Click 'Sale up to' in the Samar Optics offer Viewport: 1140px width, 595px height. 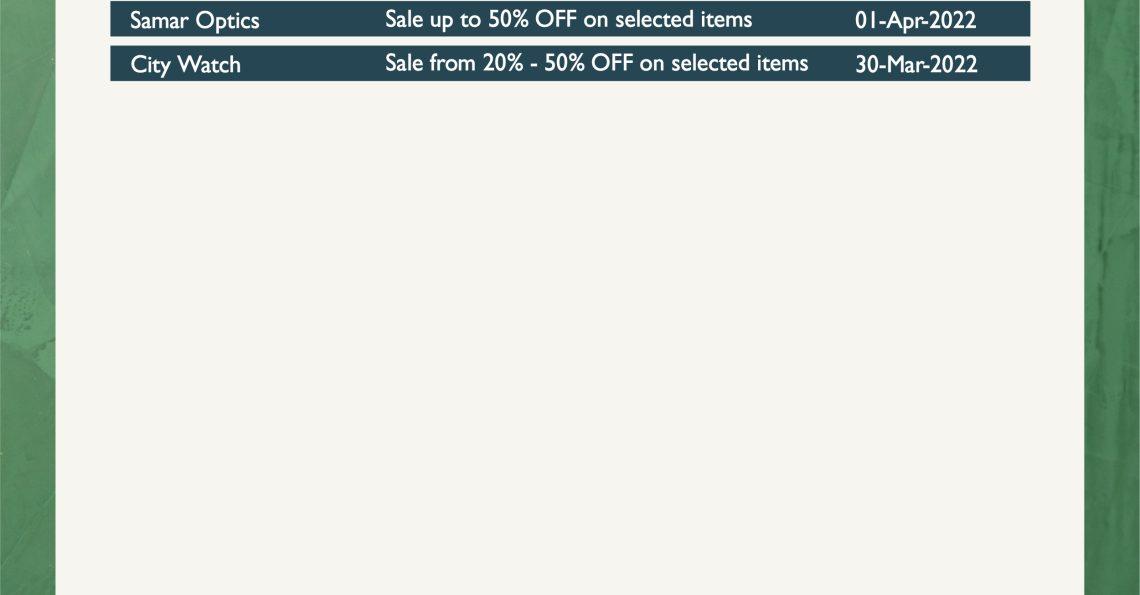[x=433, y=20]
